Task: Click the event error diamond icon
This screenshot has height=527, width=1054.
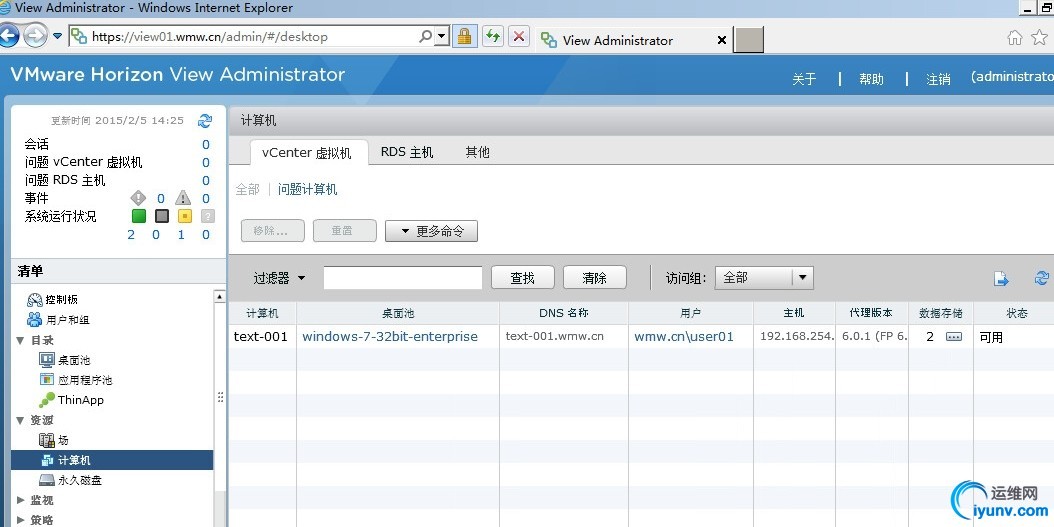Action: 138,198
